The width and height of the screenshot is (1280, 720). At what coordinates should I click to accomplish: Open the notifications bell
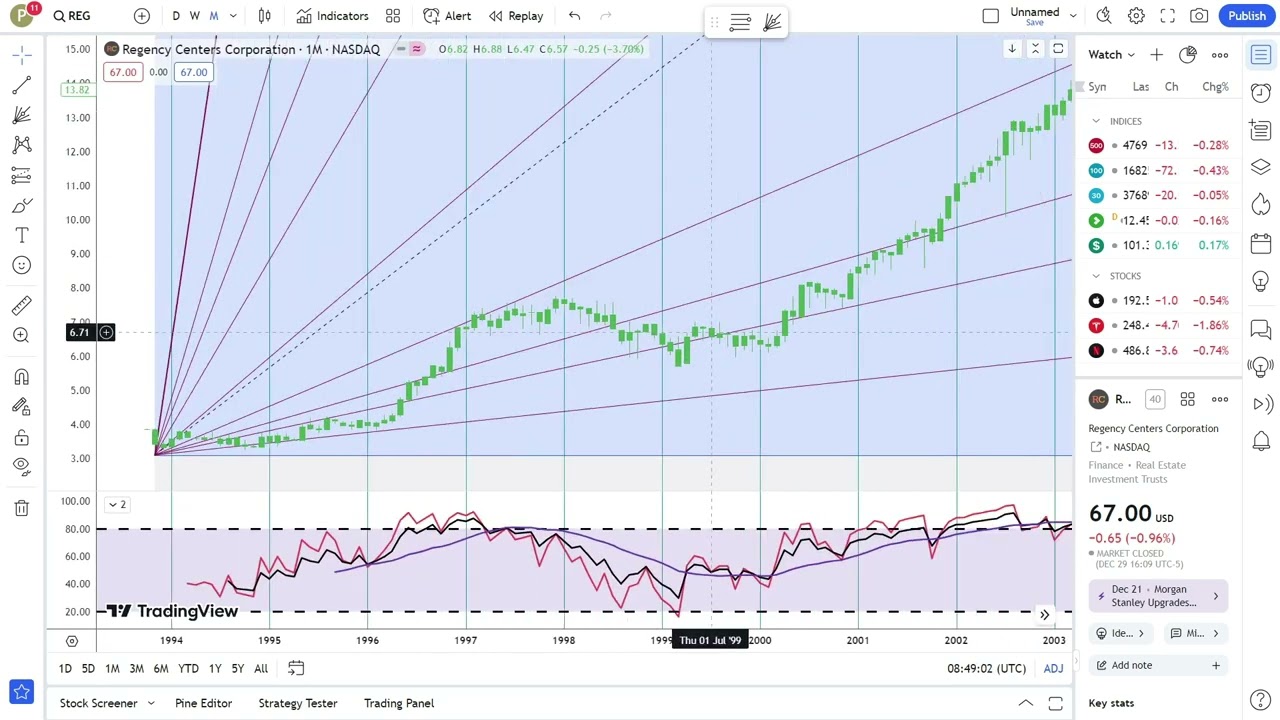[x=1261, y=441]
